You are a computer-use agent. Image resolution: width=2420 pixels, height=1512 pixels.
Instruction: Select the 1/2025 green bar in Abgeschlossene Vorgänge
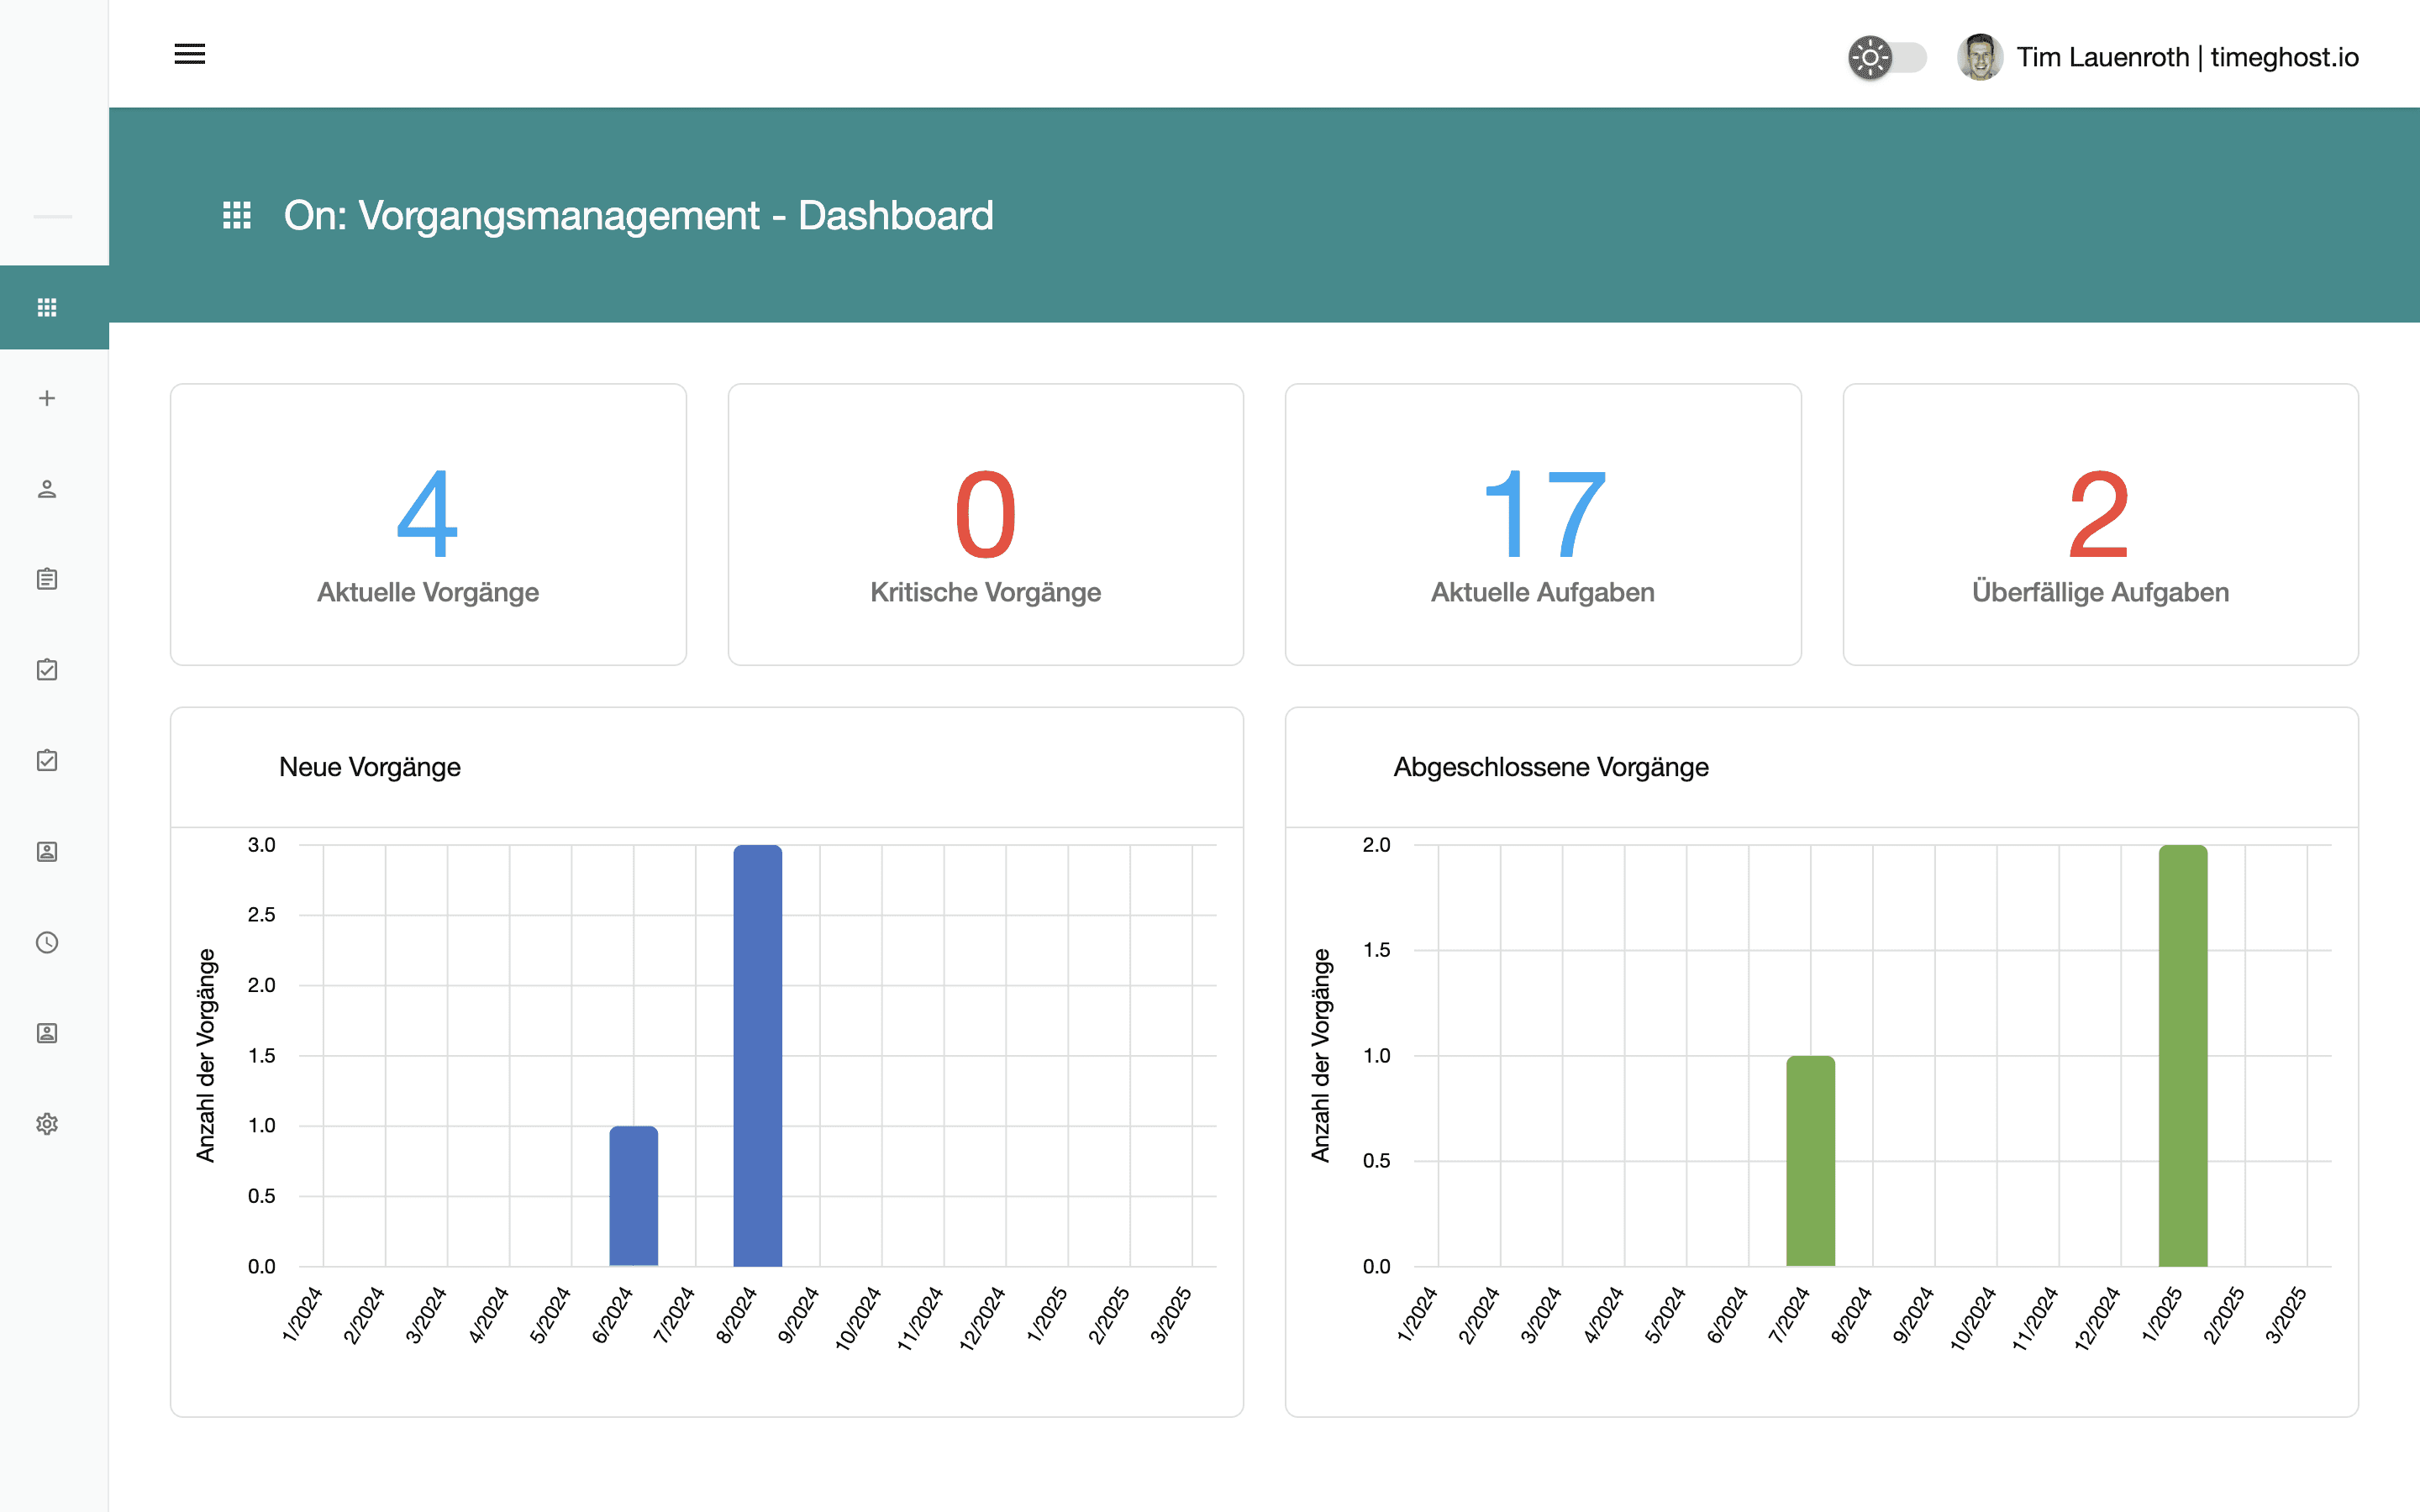tap(2182, 1055)
